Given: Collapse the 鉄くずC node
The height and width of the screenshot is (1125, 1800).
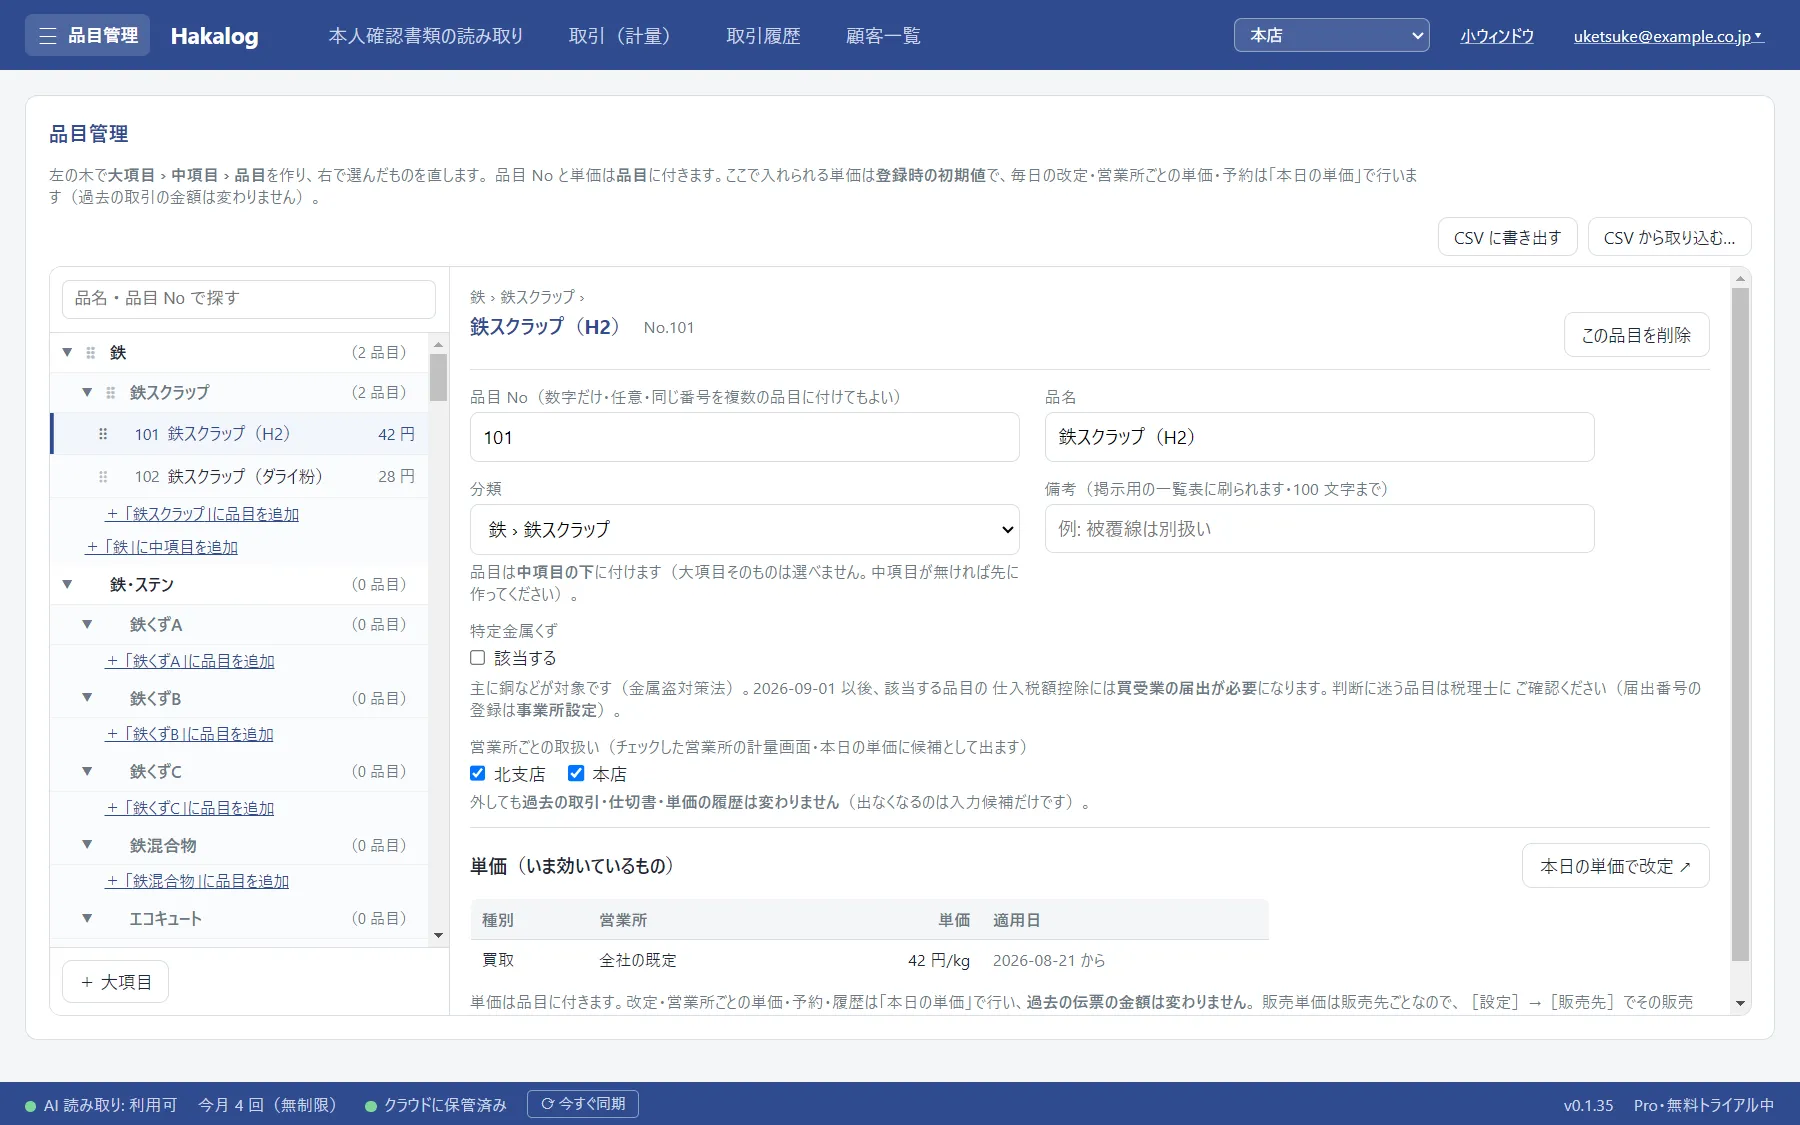Looking at the screenshot, I should pos(87,771).
